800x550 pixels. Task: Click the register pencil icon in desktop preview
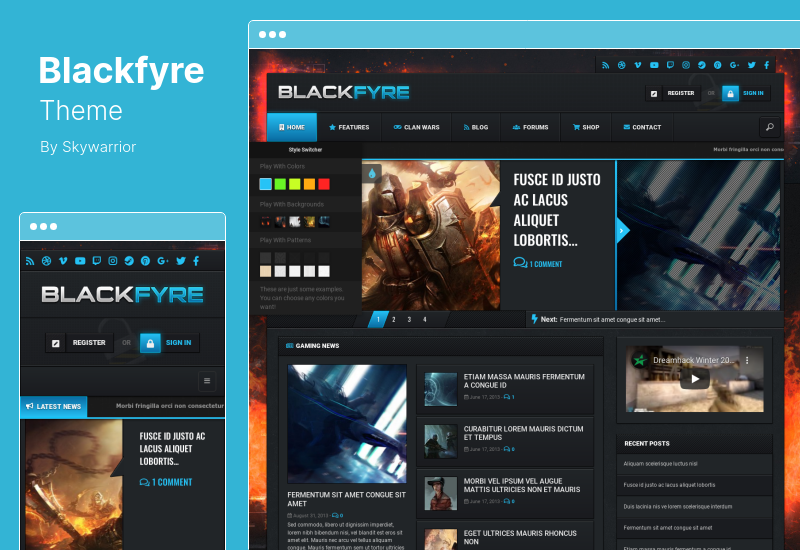(x=654, y=93)
